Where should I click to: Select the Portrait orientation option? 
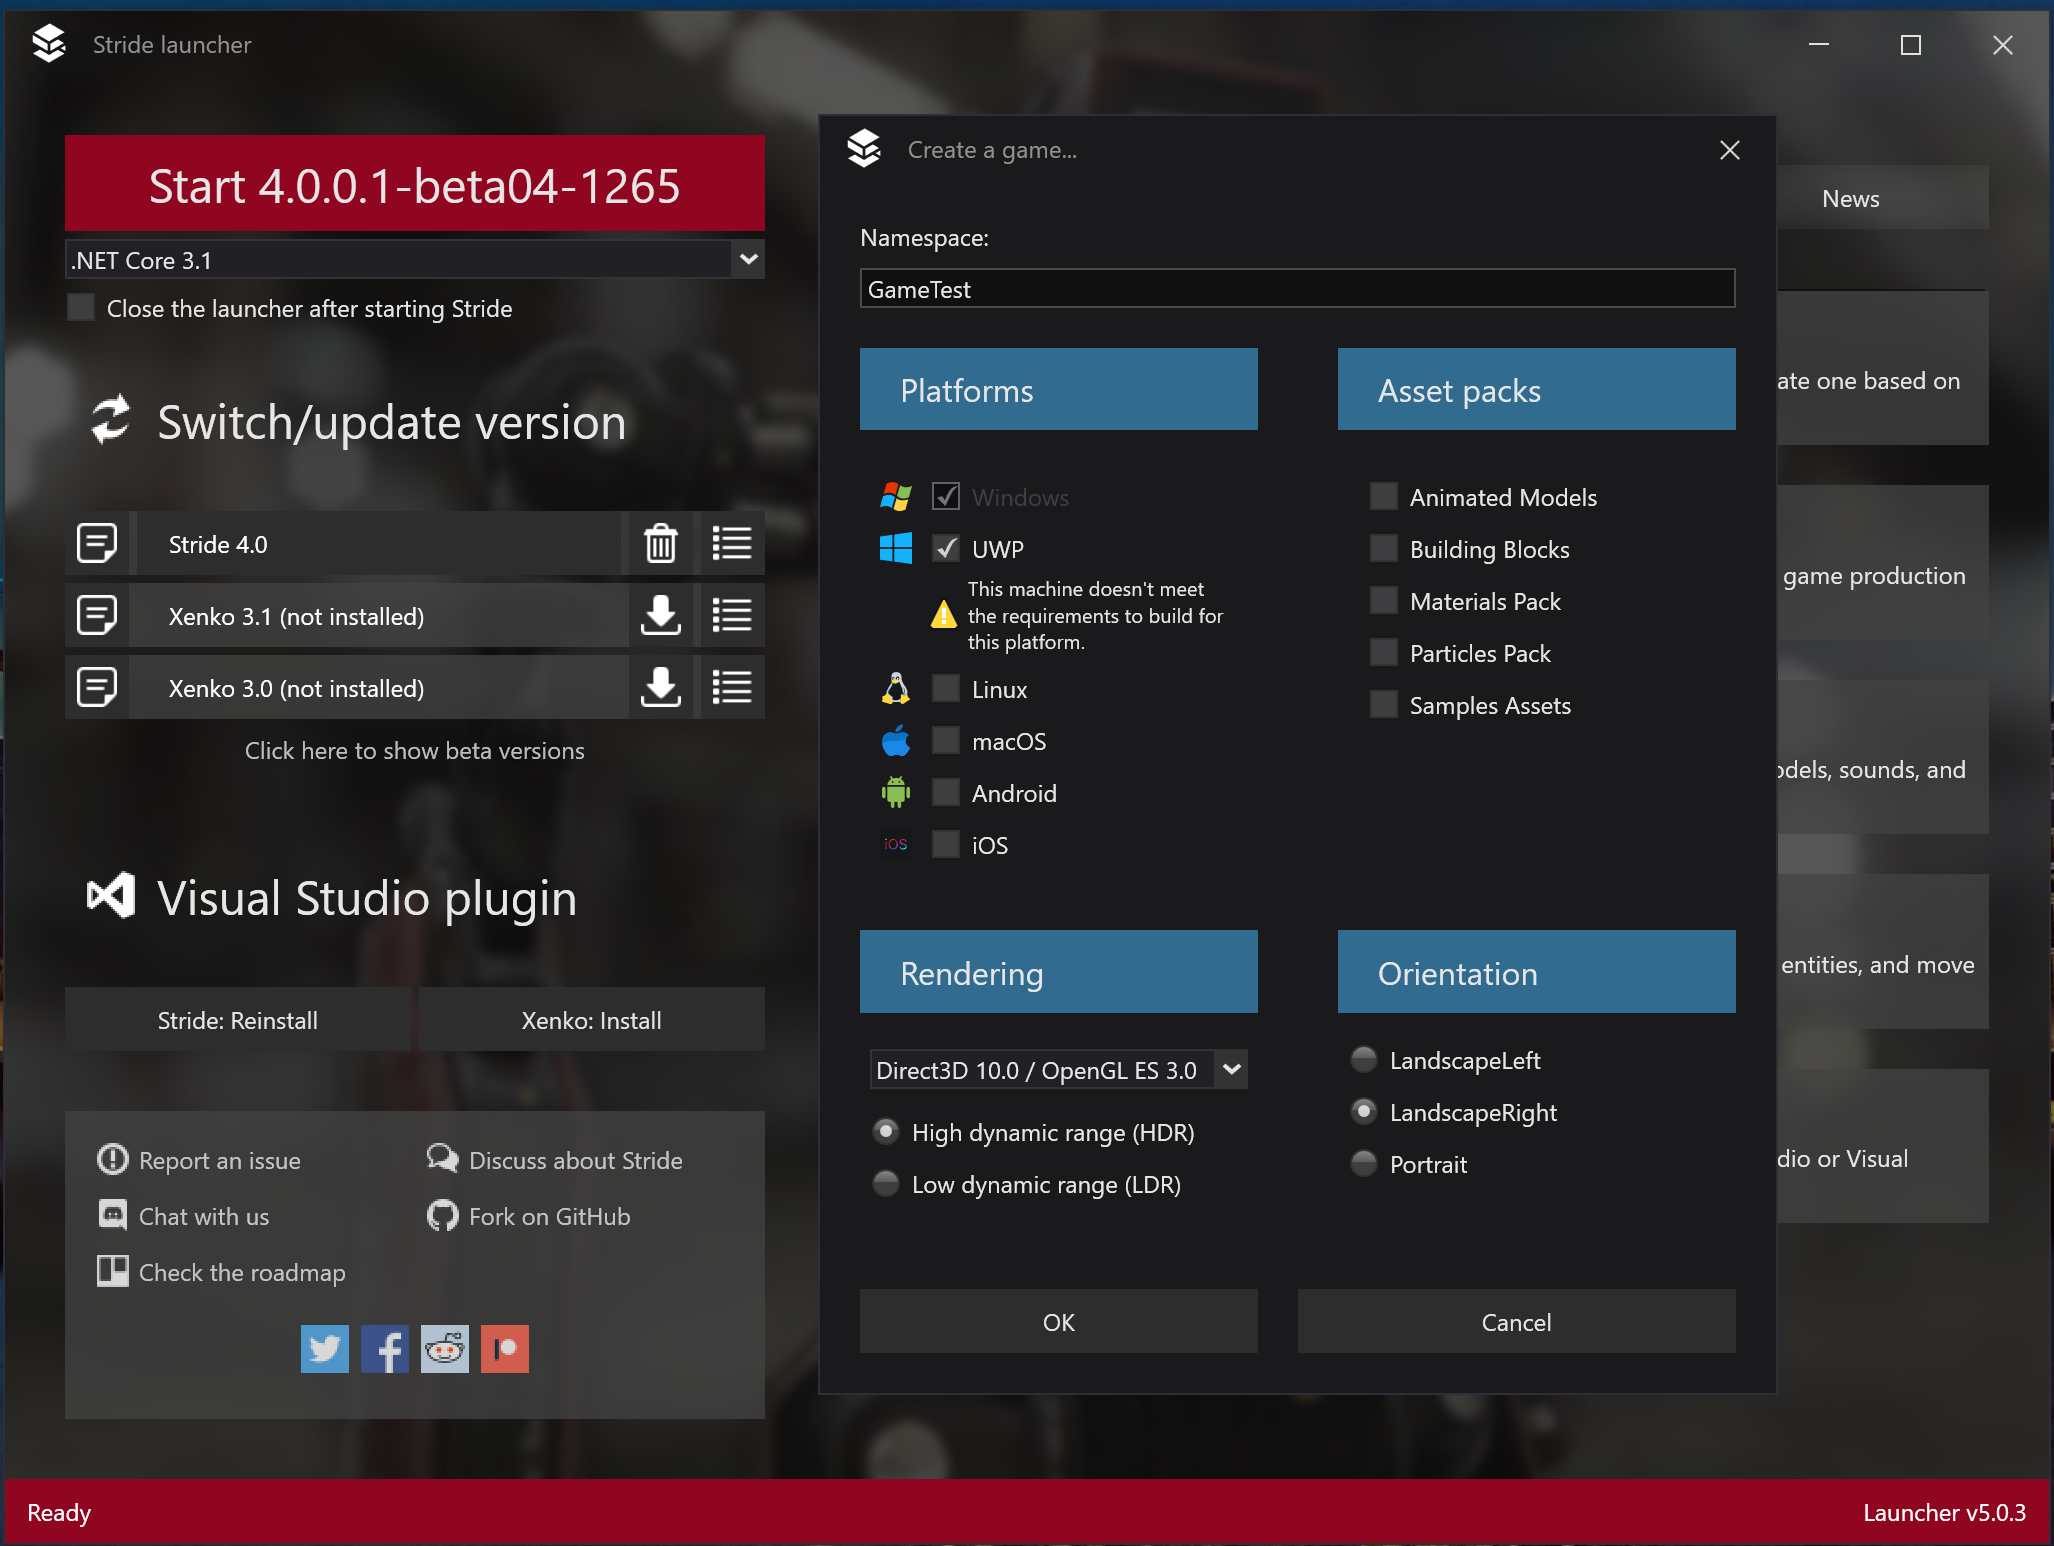point(1363,1164)
